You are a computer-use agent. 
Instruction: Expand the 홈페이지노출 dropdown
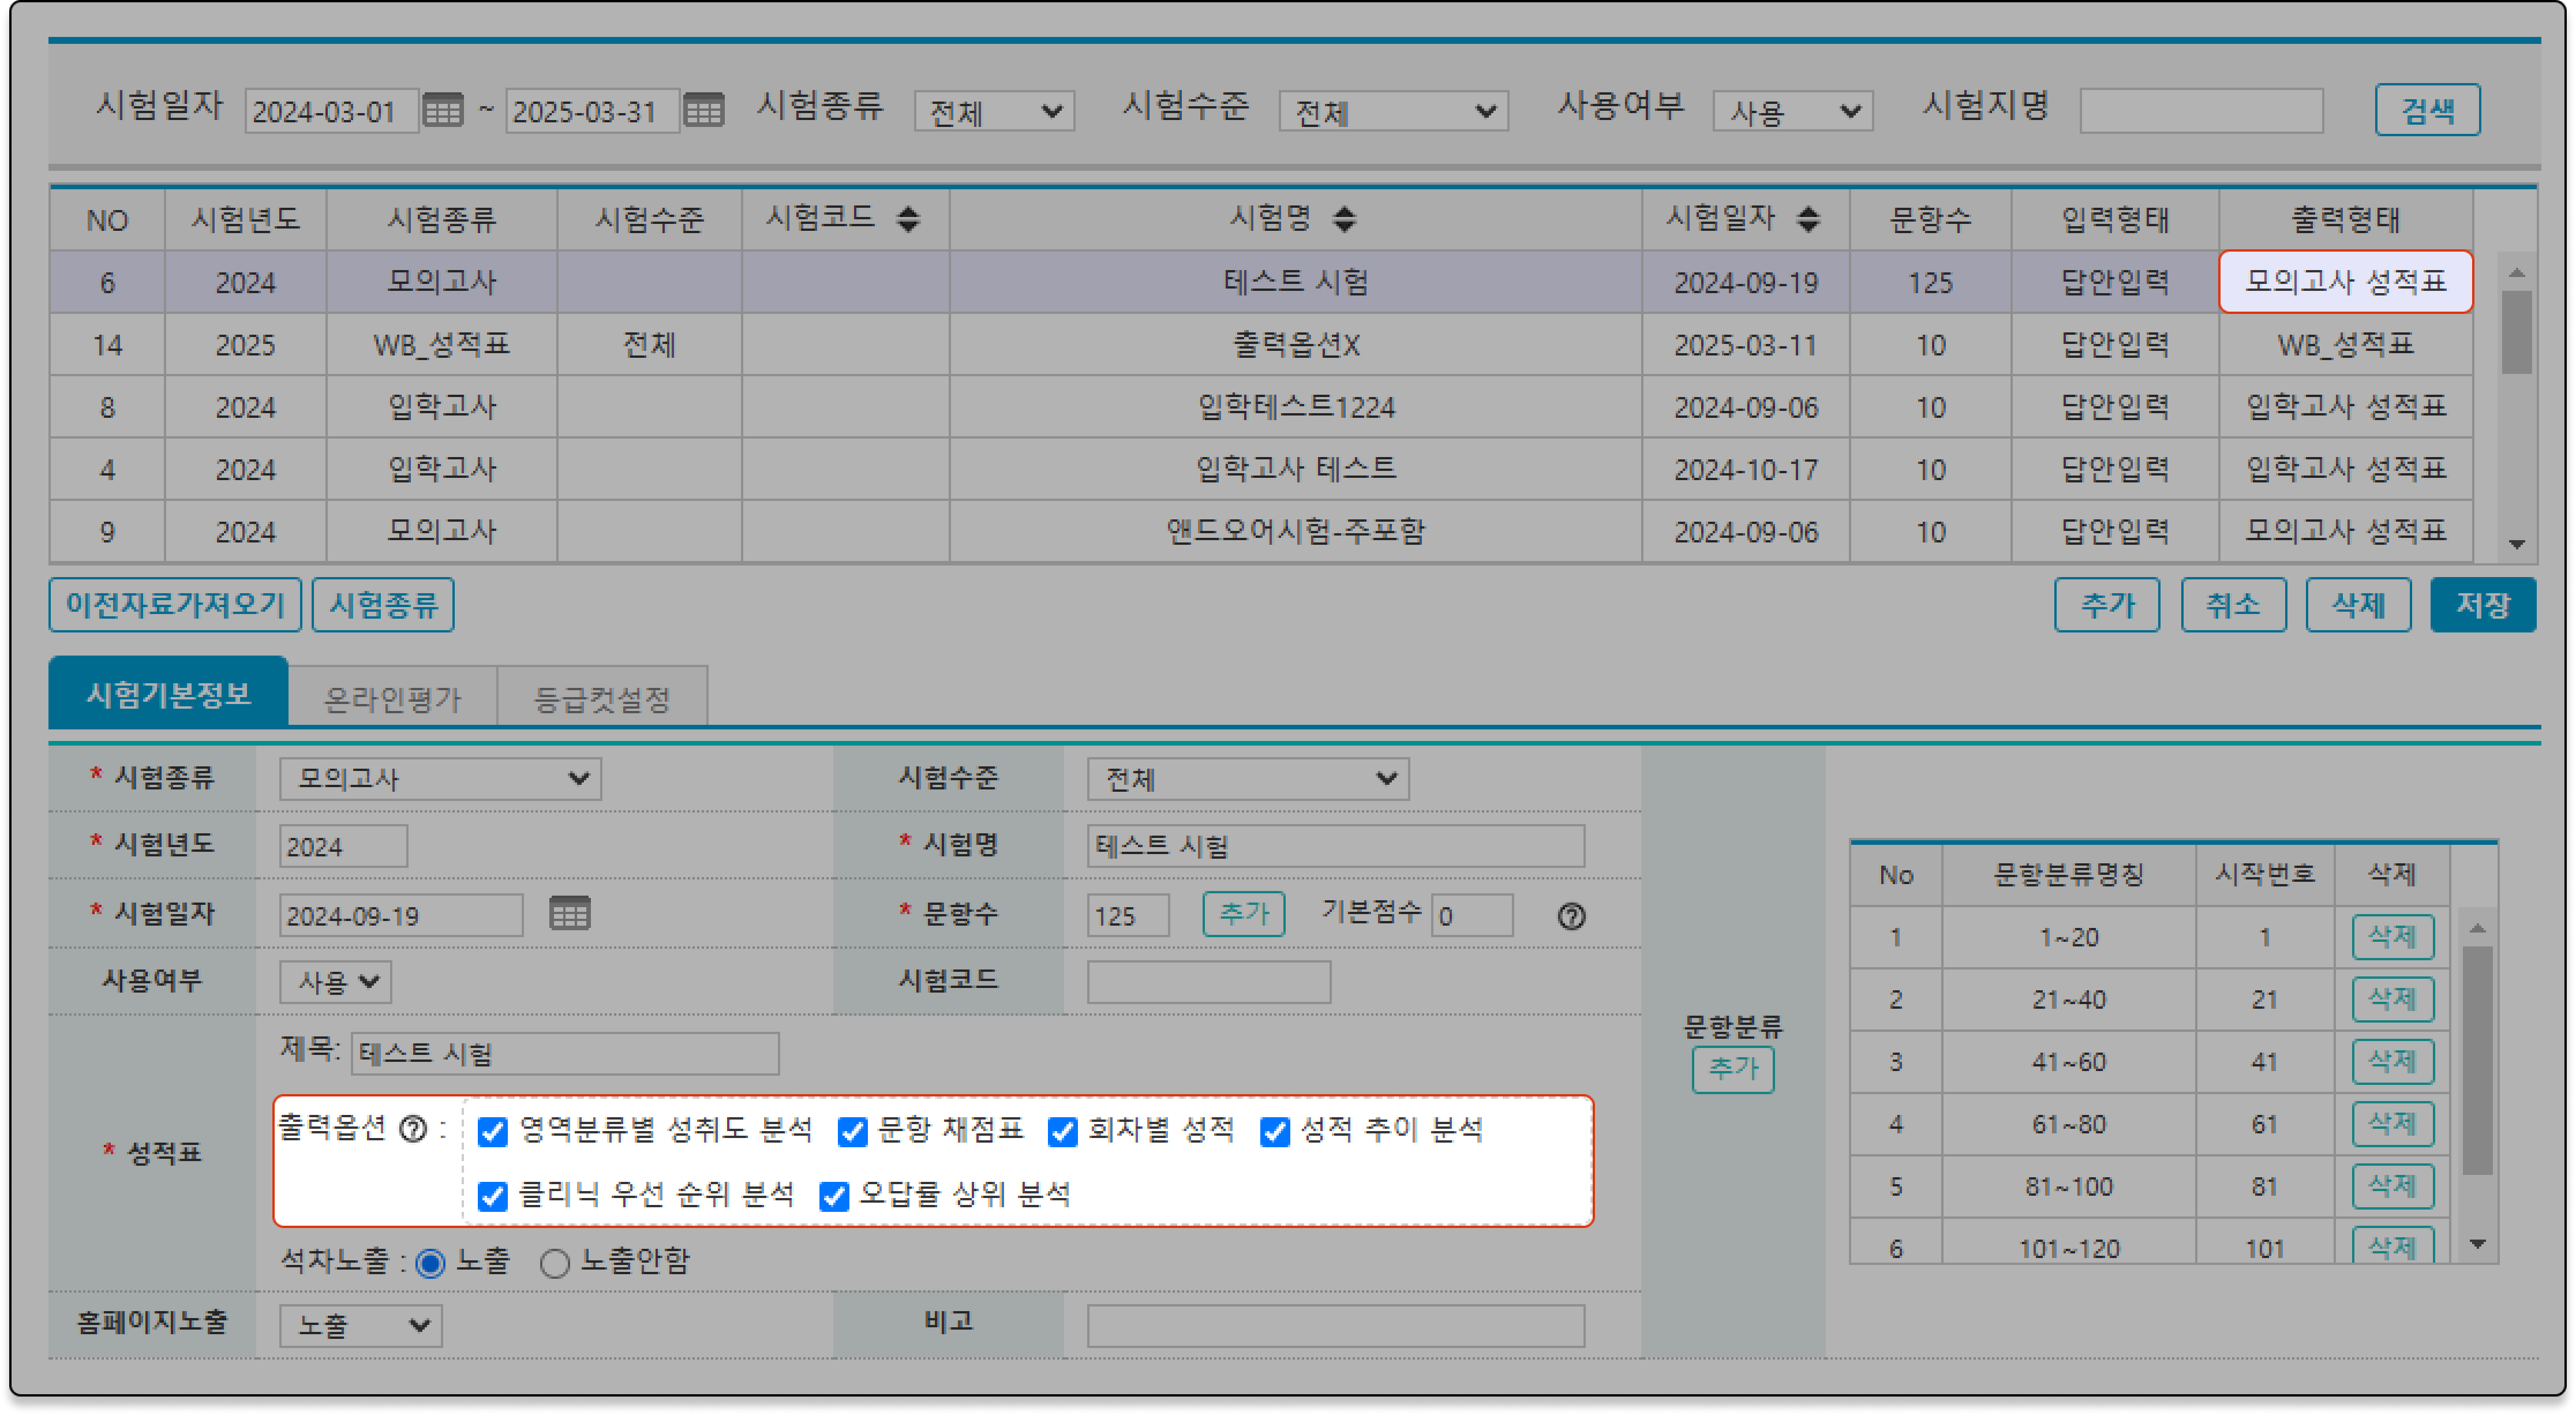click(x=360, y=1325)
